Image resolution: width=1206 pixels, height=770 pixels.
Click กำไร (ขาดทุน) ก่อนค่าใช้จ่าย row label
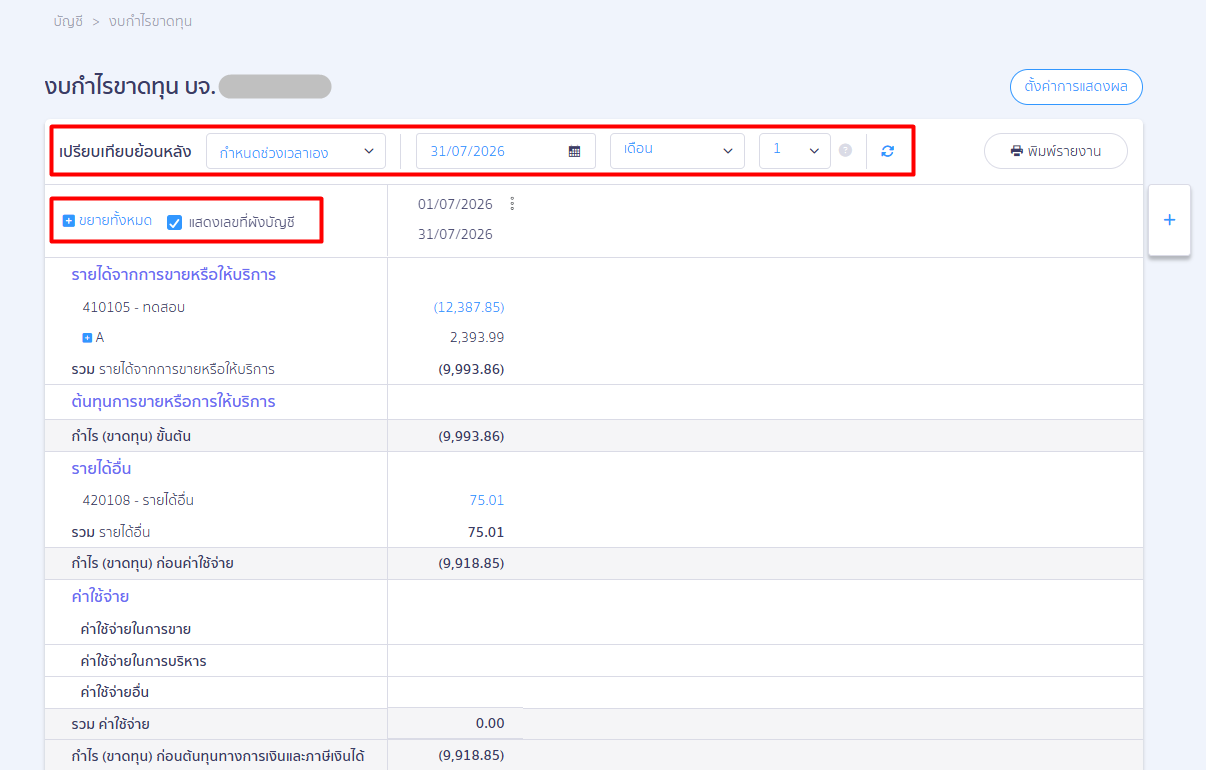[152, 563]
